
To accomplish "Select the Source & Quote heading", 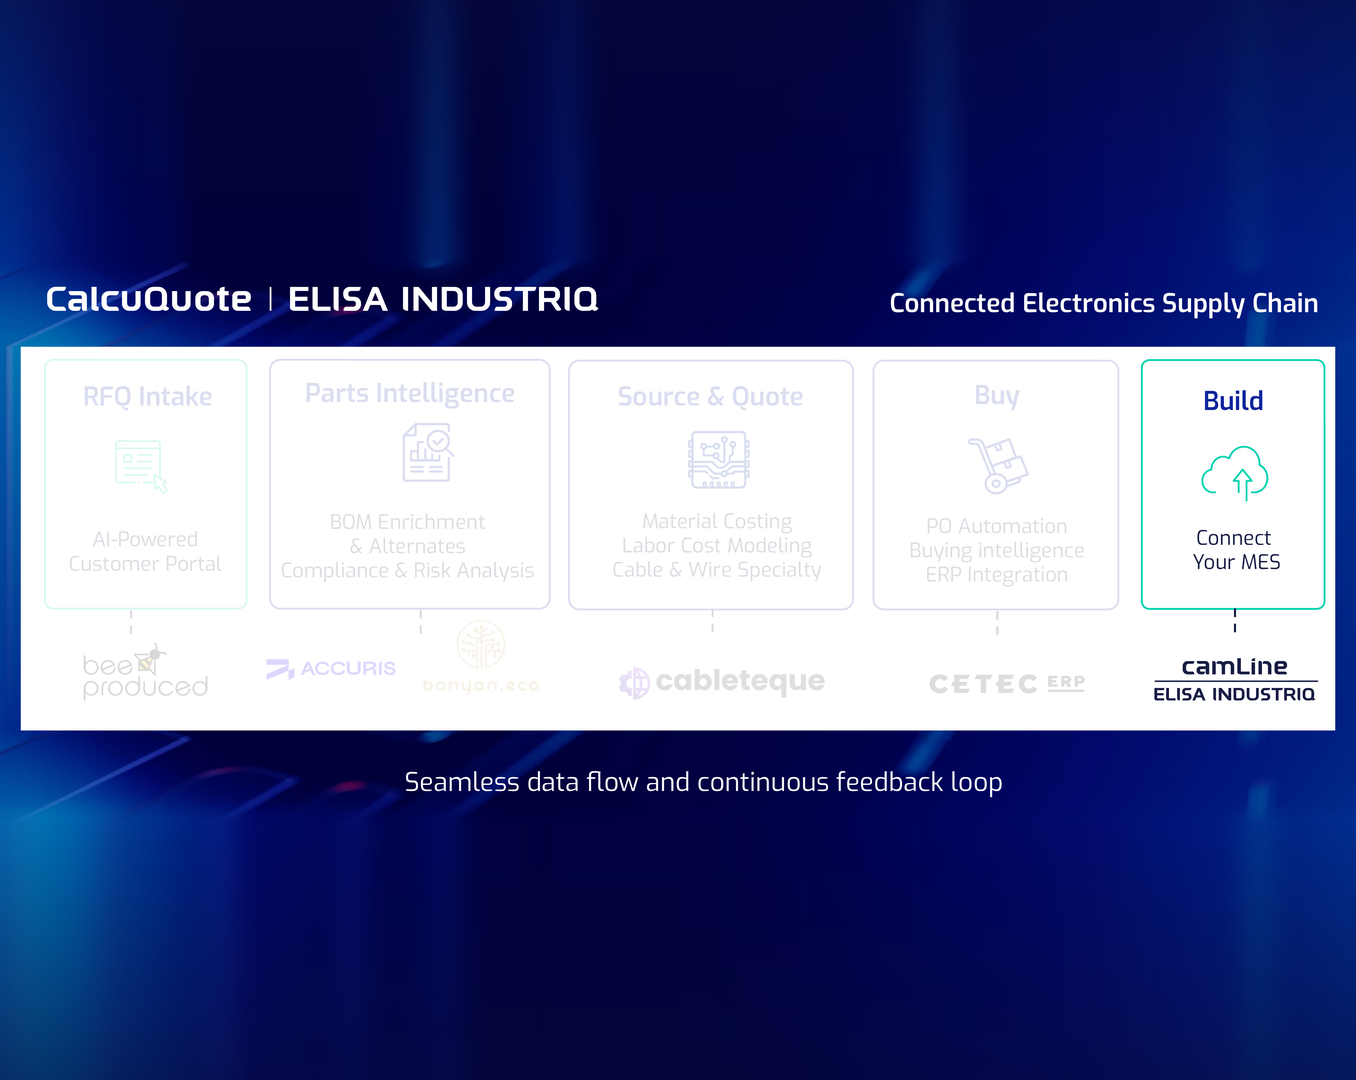I will pyautogui.click(x=710, y=397).
